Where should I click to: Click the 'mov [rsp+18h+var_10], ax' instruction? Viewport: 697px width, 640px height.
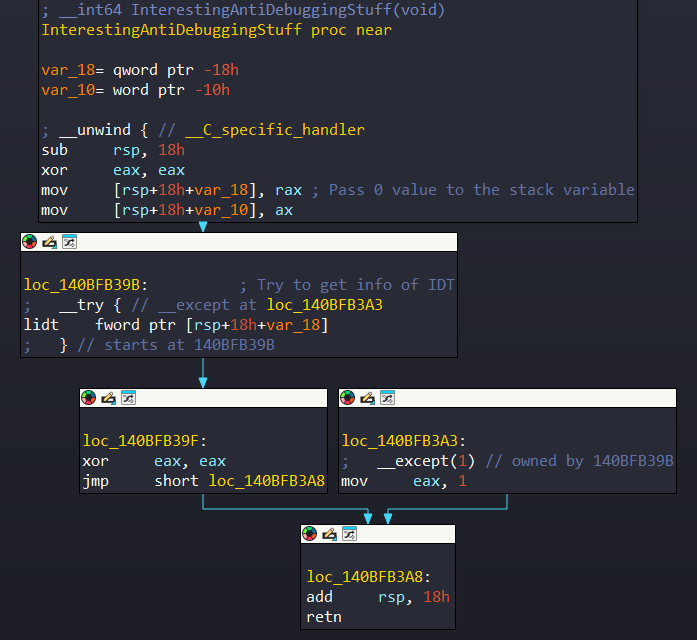click(x=167, y=210)
